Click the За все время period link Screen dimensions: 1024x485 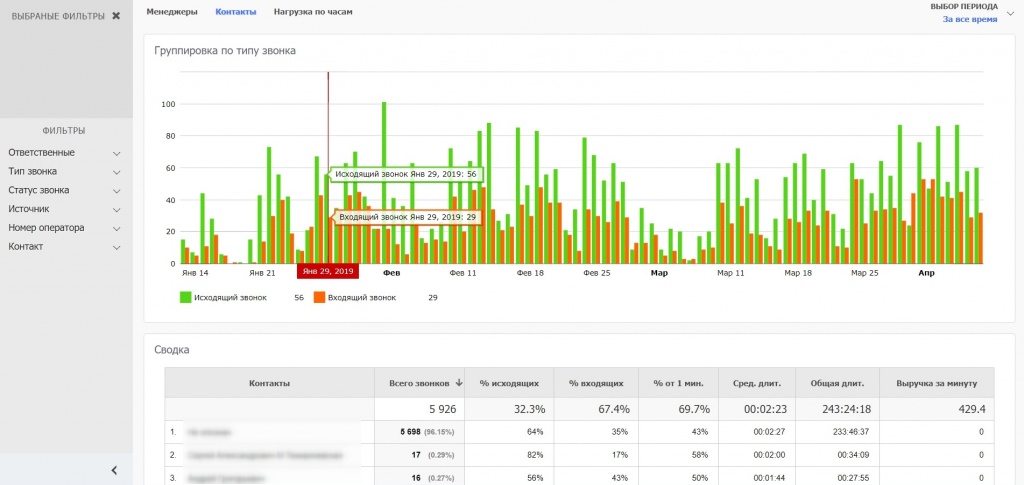pos(970,20)
